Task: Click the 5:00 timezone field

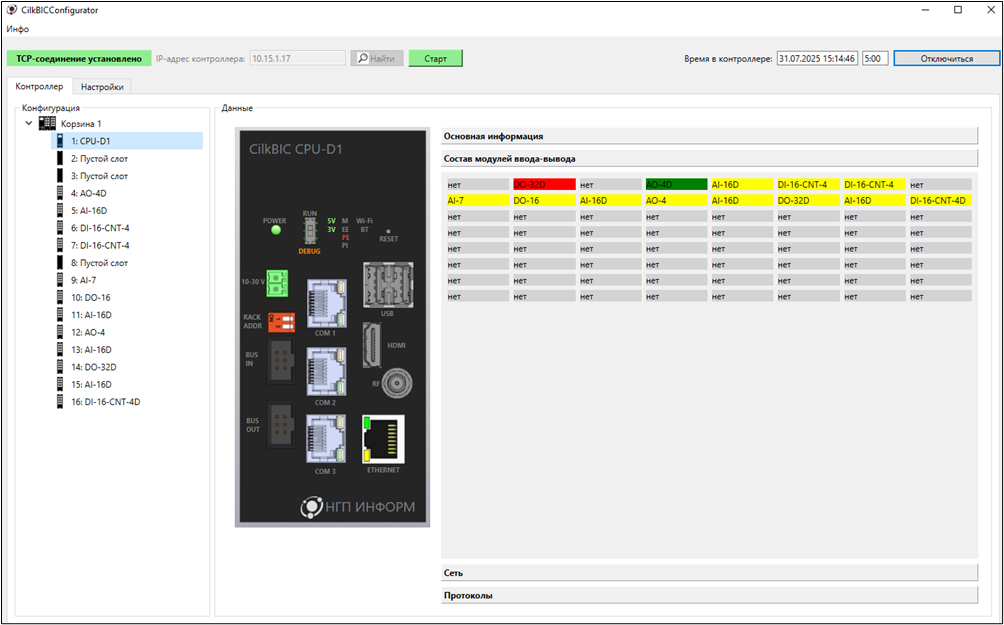Action: pyautogui.click(x=875, y=58)
